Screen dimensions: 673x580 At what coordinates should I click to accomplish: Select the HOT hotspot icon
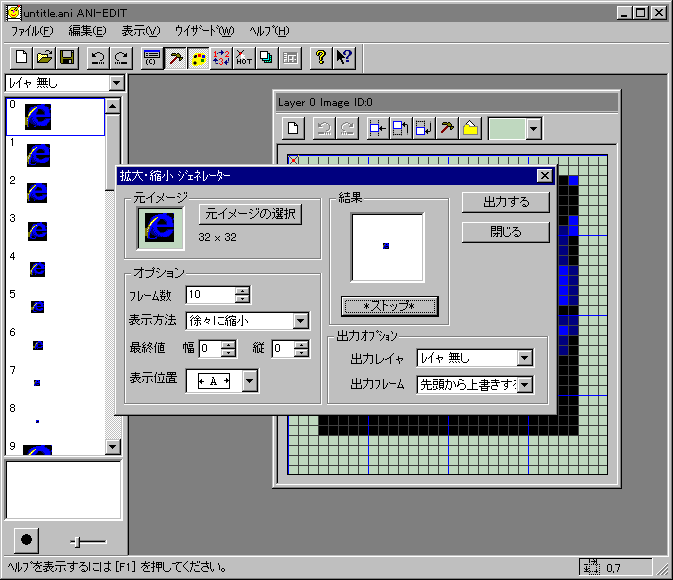[244, 58]
